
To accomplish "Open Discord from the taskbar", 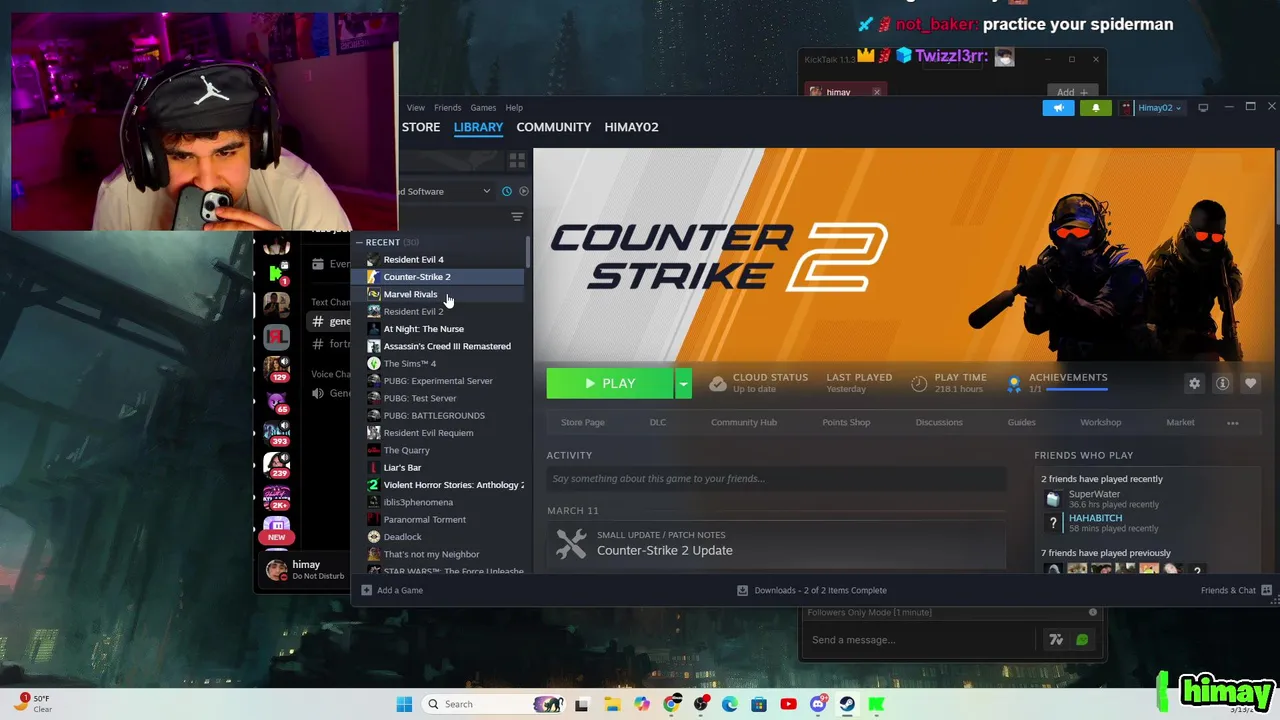I will click(818, 704).
